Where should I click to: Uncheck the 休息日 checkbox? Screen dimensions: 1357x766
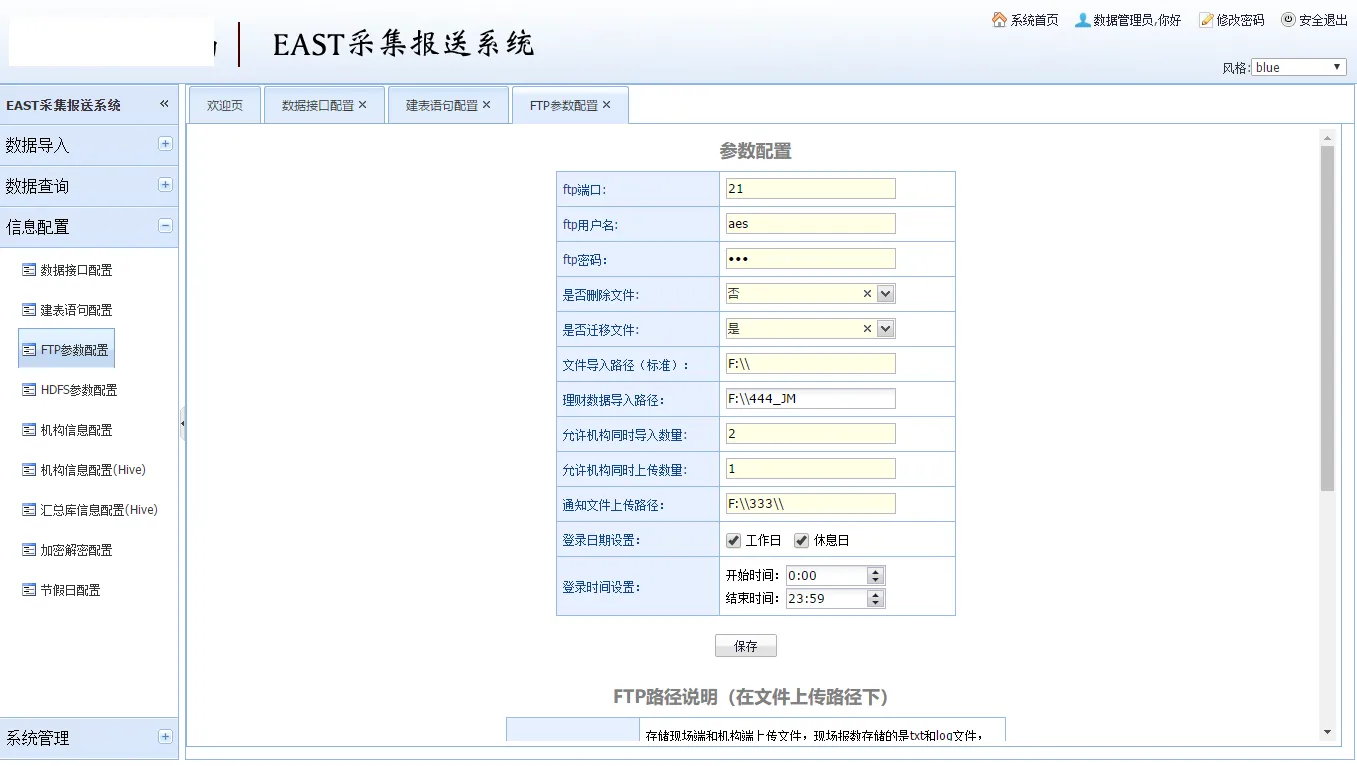[801, 541]
